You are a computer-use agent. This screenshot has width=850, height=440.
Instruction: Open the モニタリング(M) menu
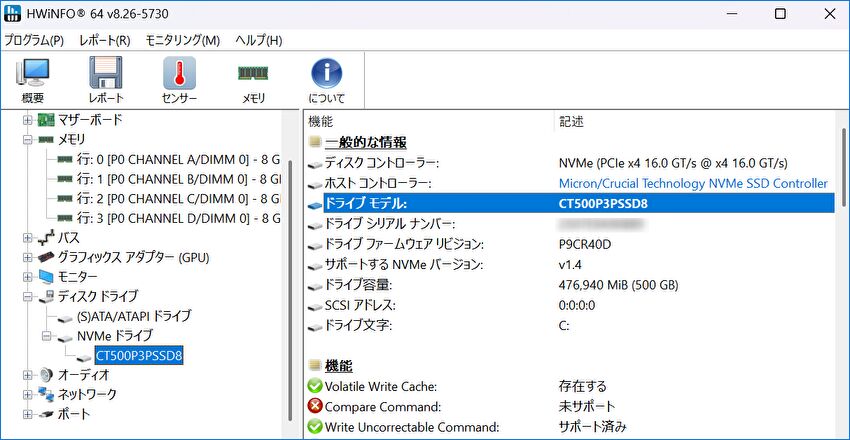[x=183, y=40]
